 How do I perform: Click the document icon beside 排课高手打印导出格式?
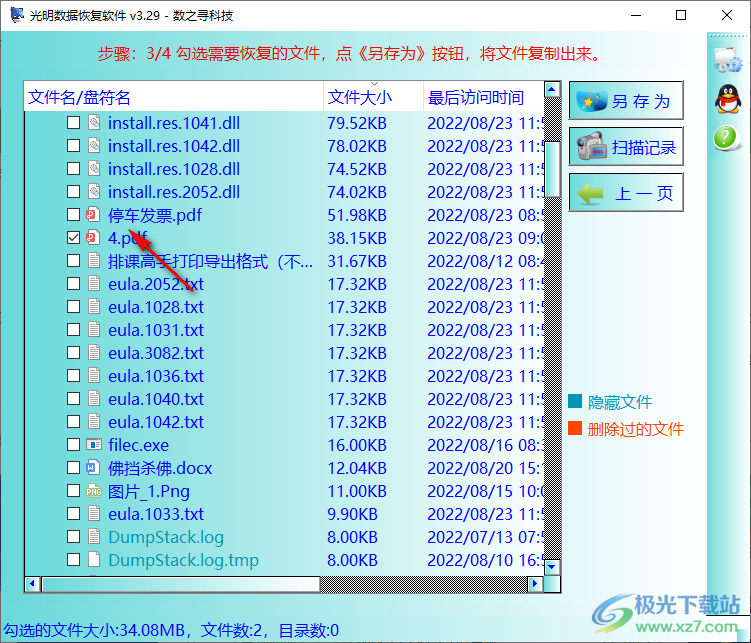click(94, 260)
